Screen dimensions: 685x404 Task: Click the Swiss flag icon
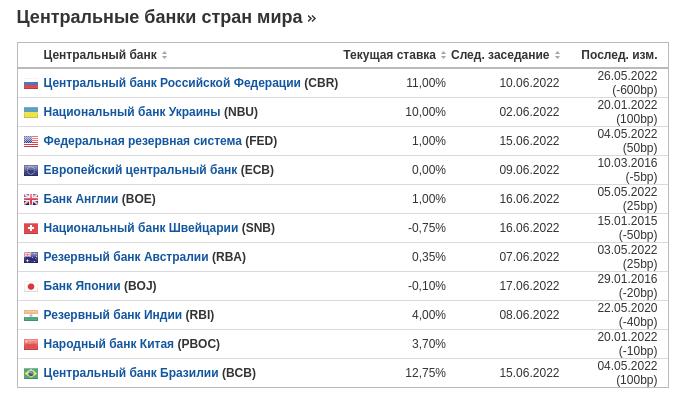tap(31, 229)
